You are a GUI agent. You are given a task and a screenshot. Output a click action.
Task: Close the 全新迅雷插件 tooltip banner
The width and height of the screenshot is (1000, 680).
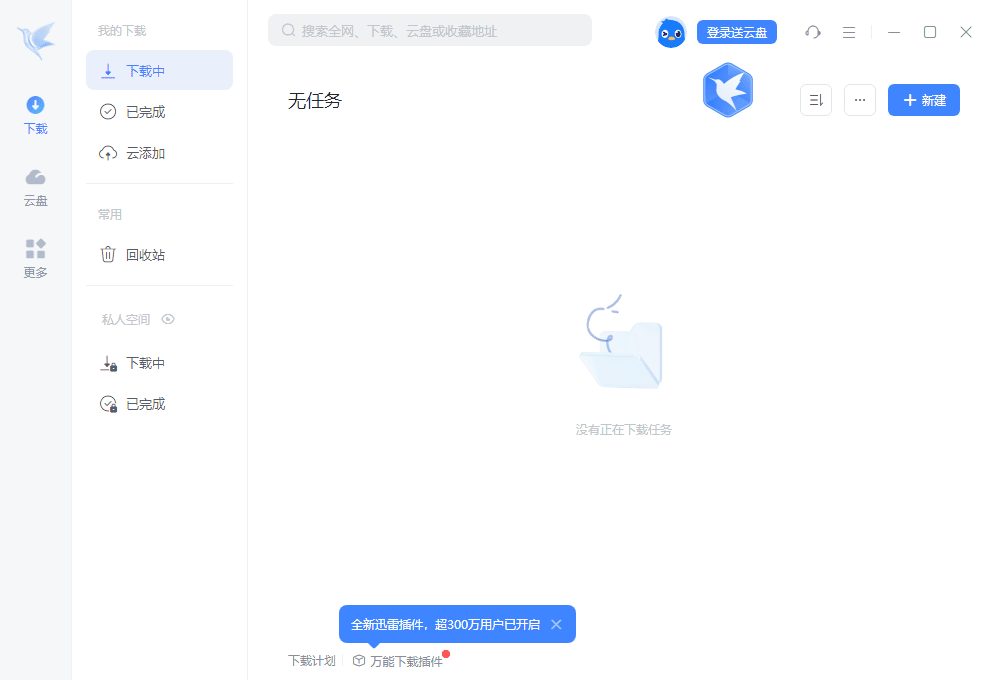[x=556, y=625]
